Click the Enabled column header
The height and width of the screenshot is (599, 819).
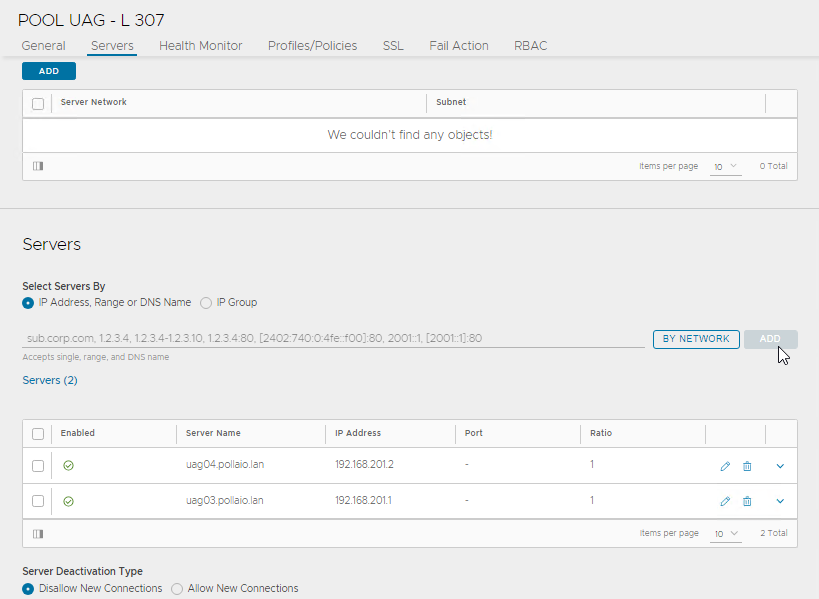tap(77, 433)
